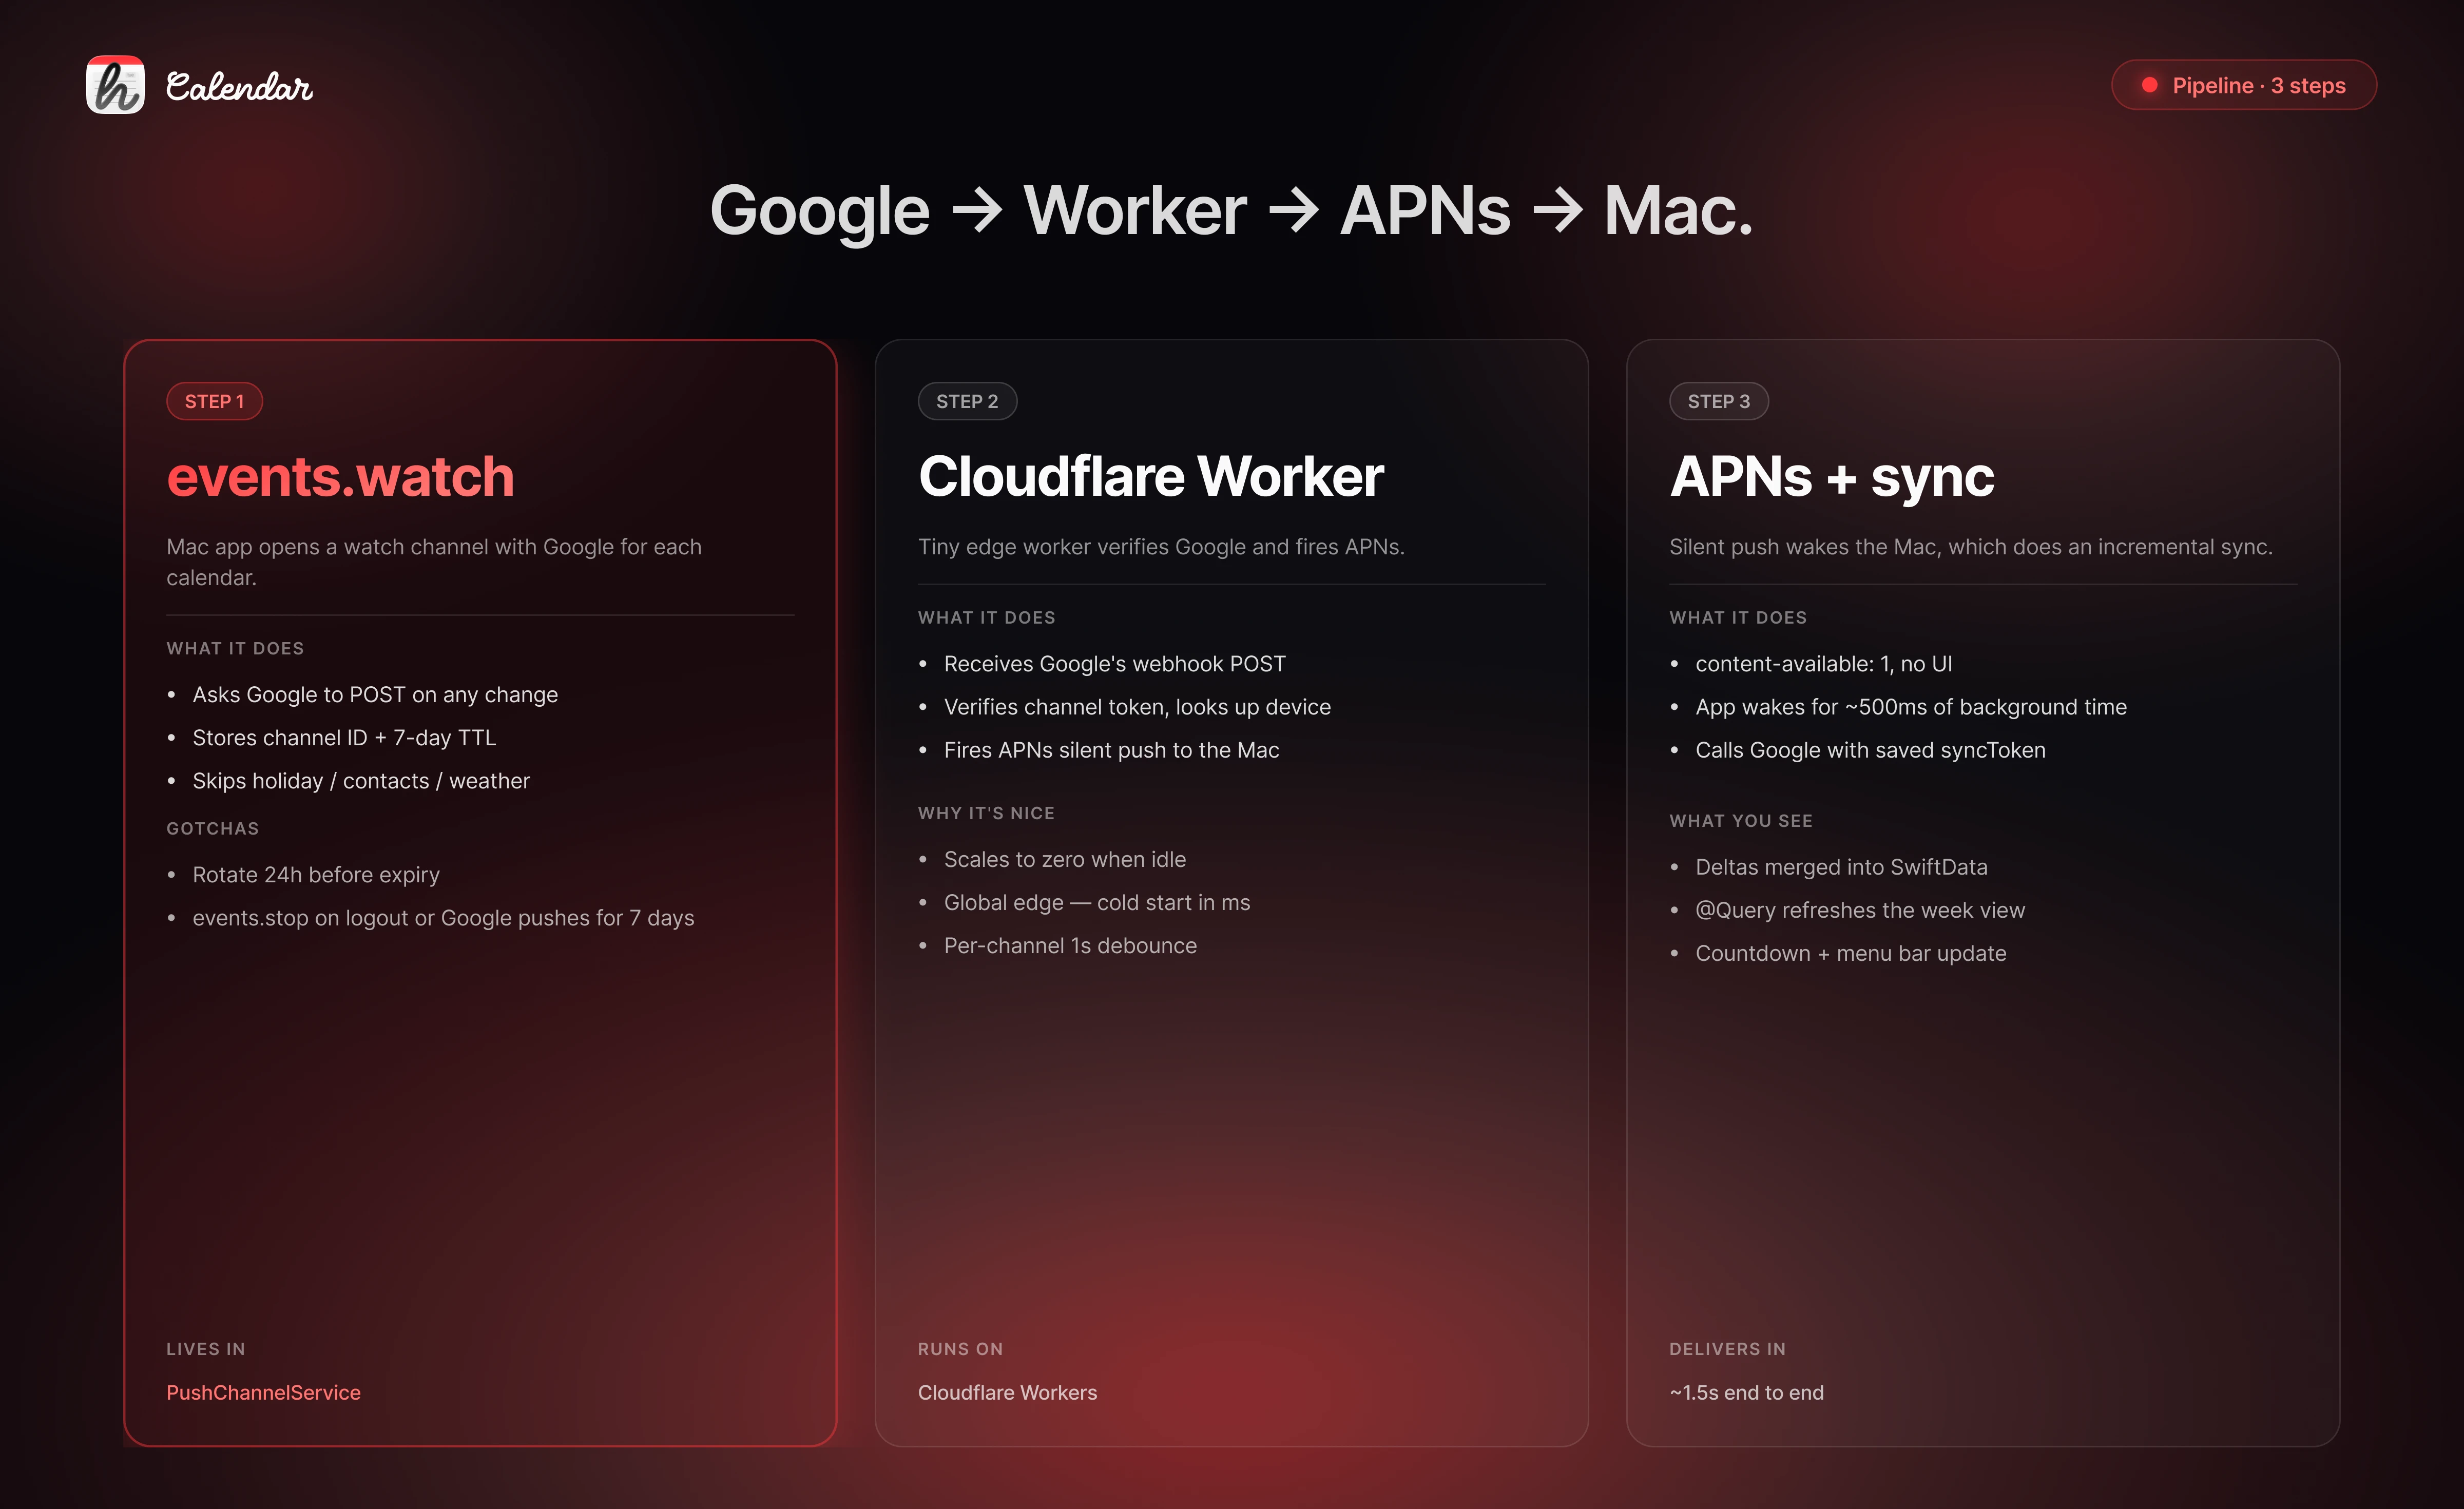
Task: Expand the WHAT IT DOES section on Step 1
Action: 235,648
